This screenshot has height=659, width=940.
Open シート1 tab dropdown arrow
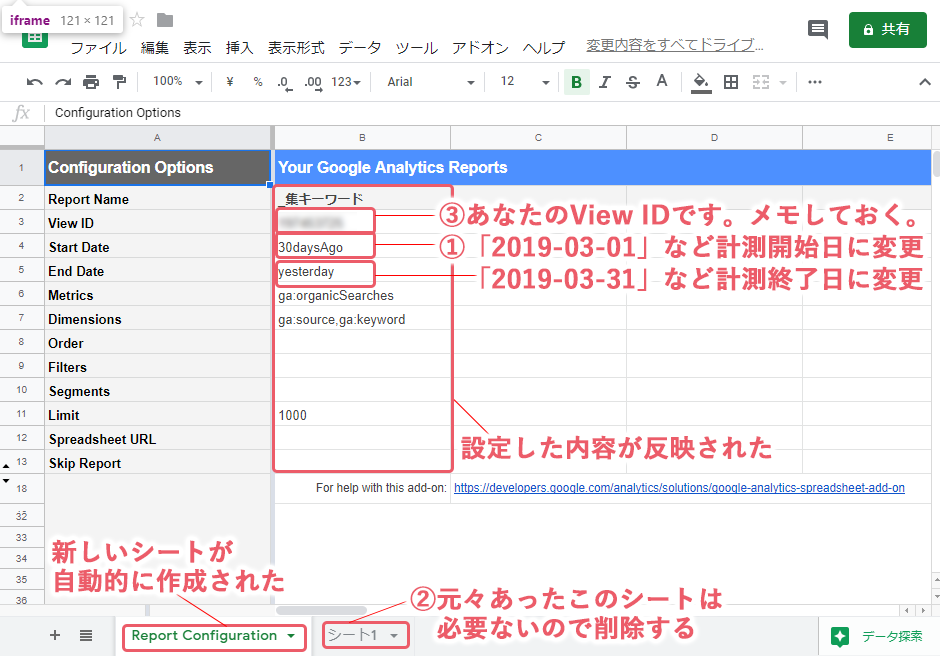pos(394,636)
